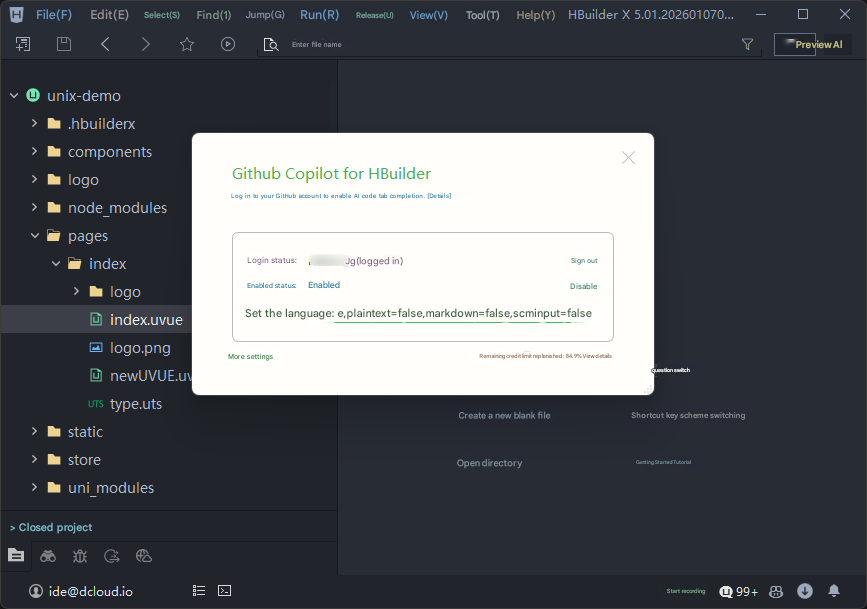Open the file search tool

pos(268,44)
